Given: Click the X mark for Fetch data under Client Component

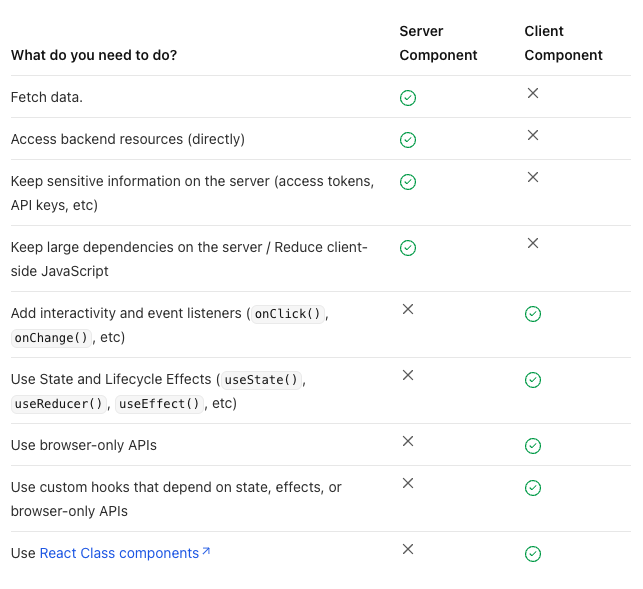Looking at the screenshot, I should coord(533,93).
